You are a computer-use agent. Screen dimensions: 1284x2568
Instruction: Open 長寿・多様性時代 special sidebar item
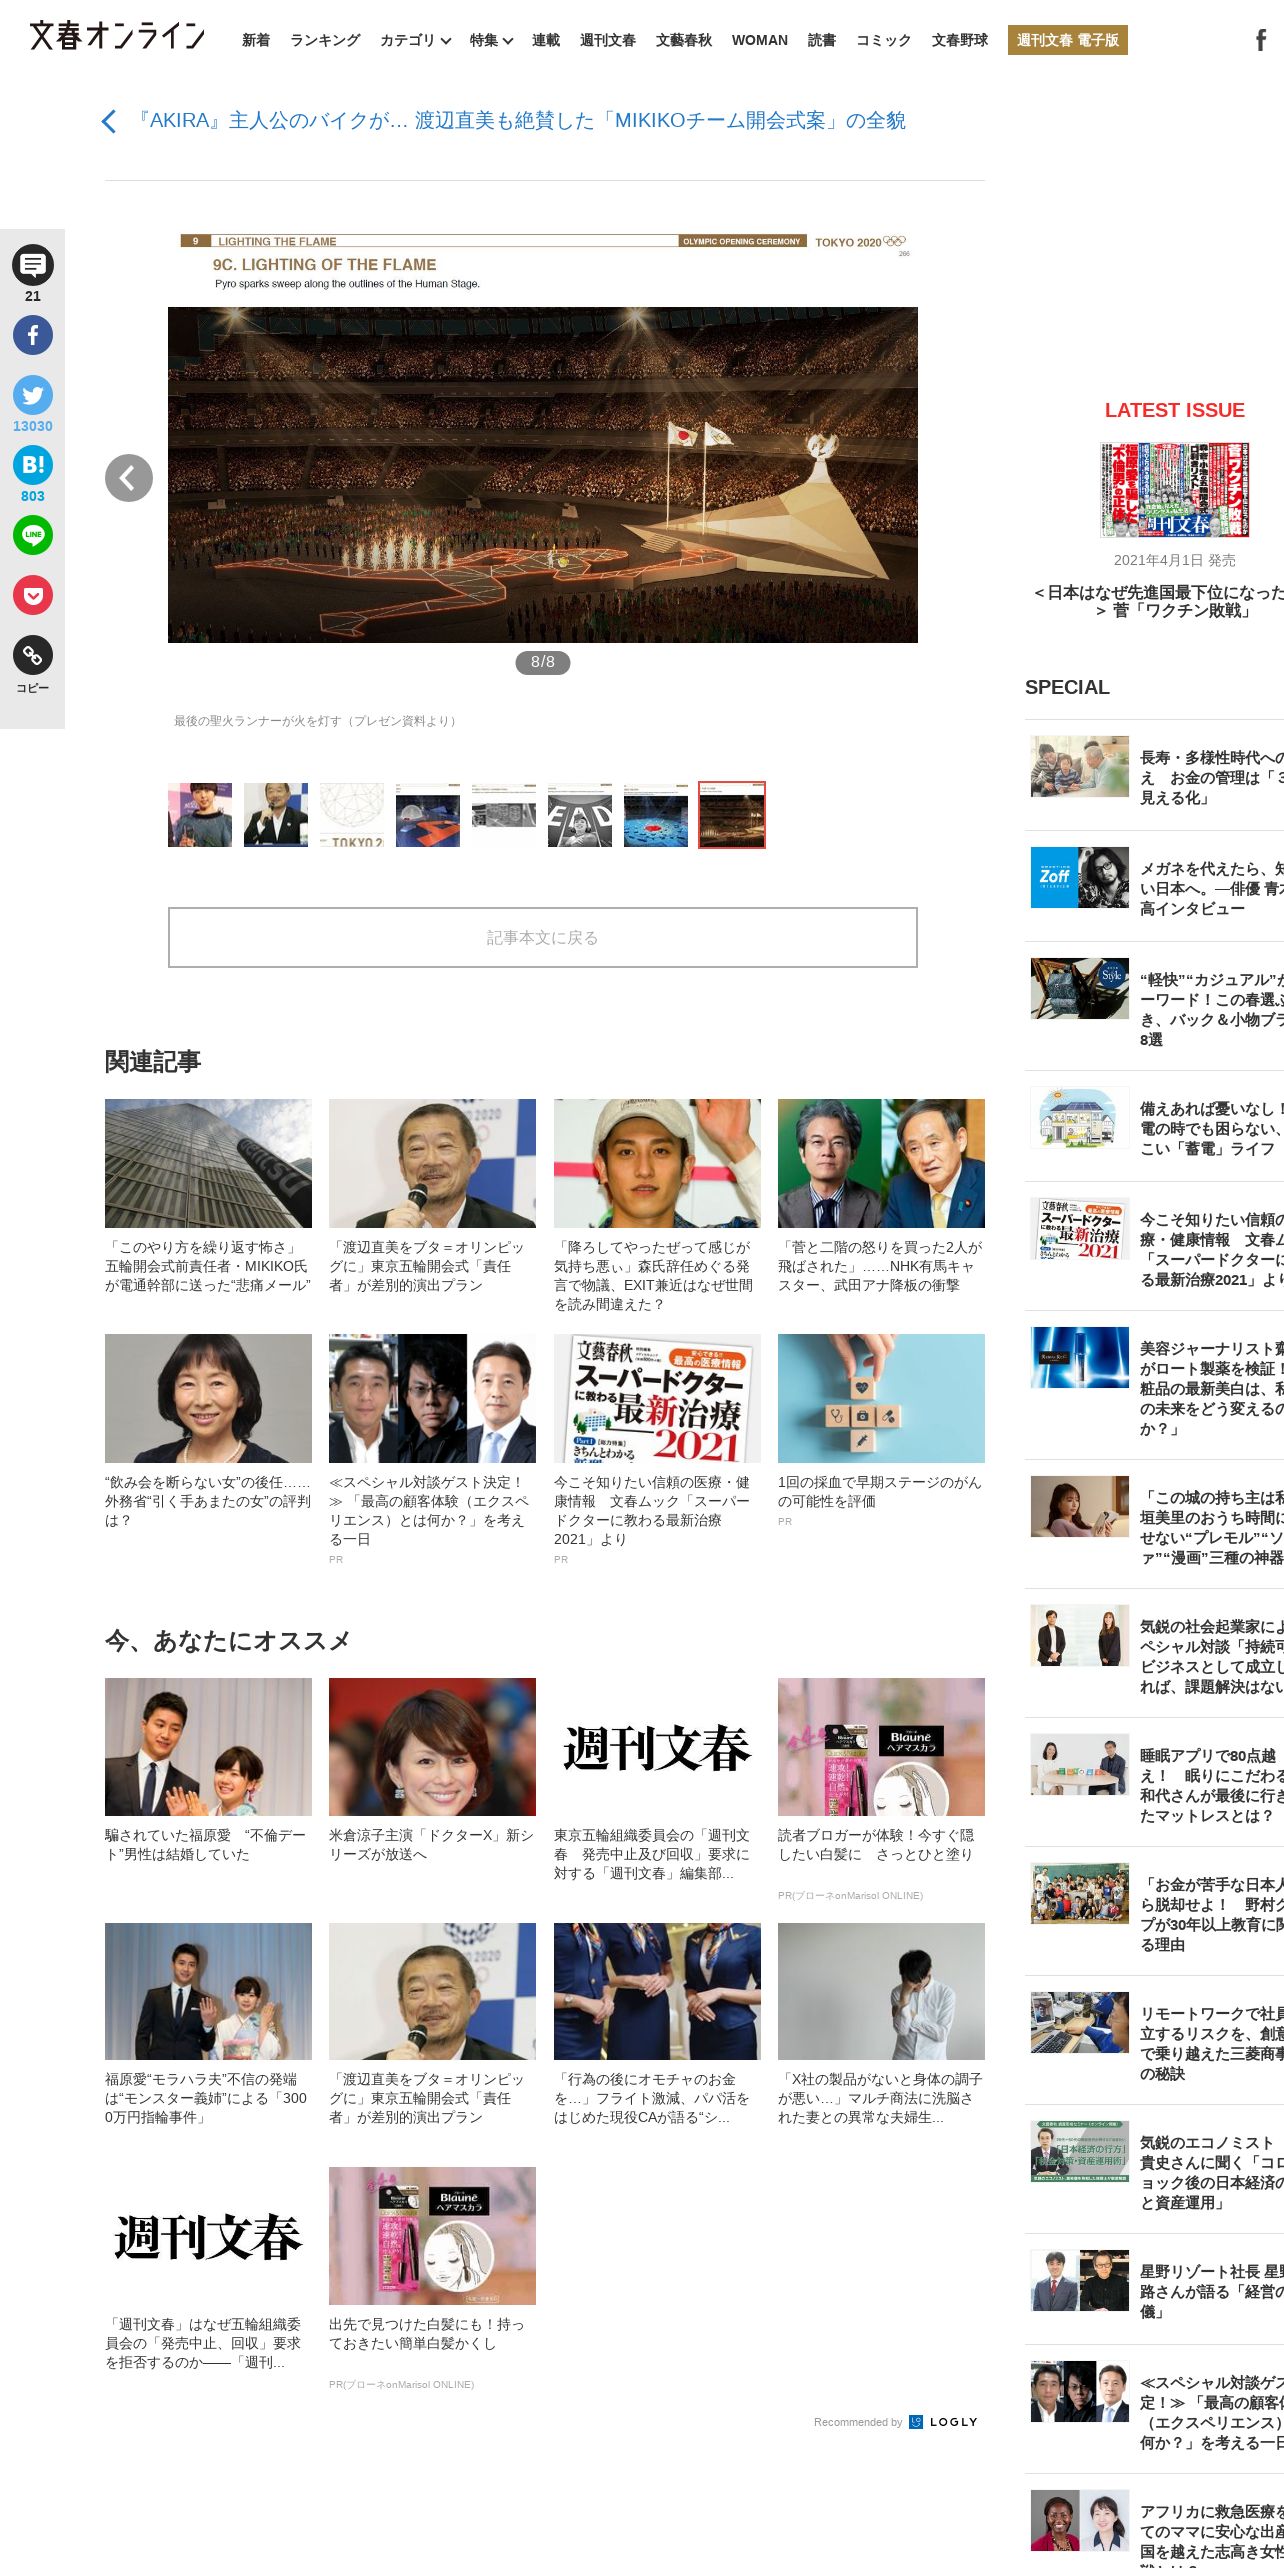pos(1157,775)
